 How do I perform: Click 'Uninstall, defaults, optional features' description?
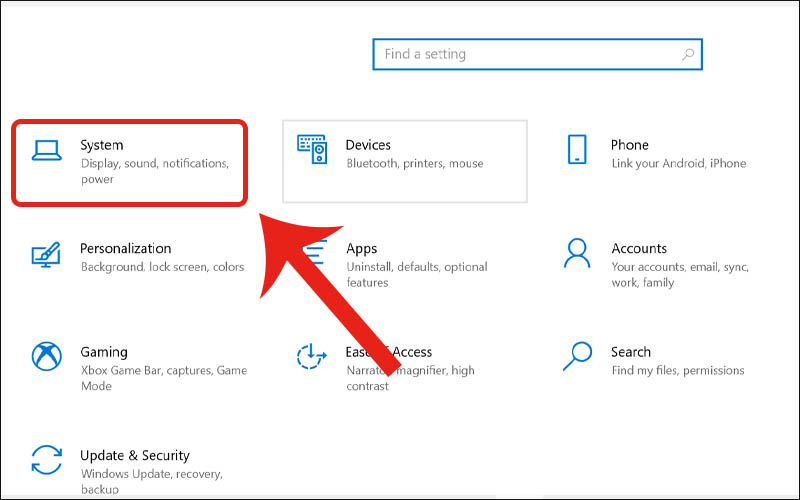[x=417, y=274]
